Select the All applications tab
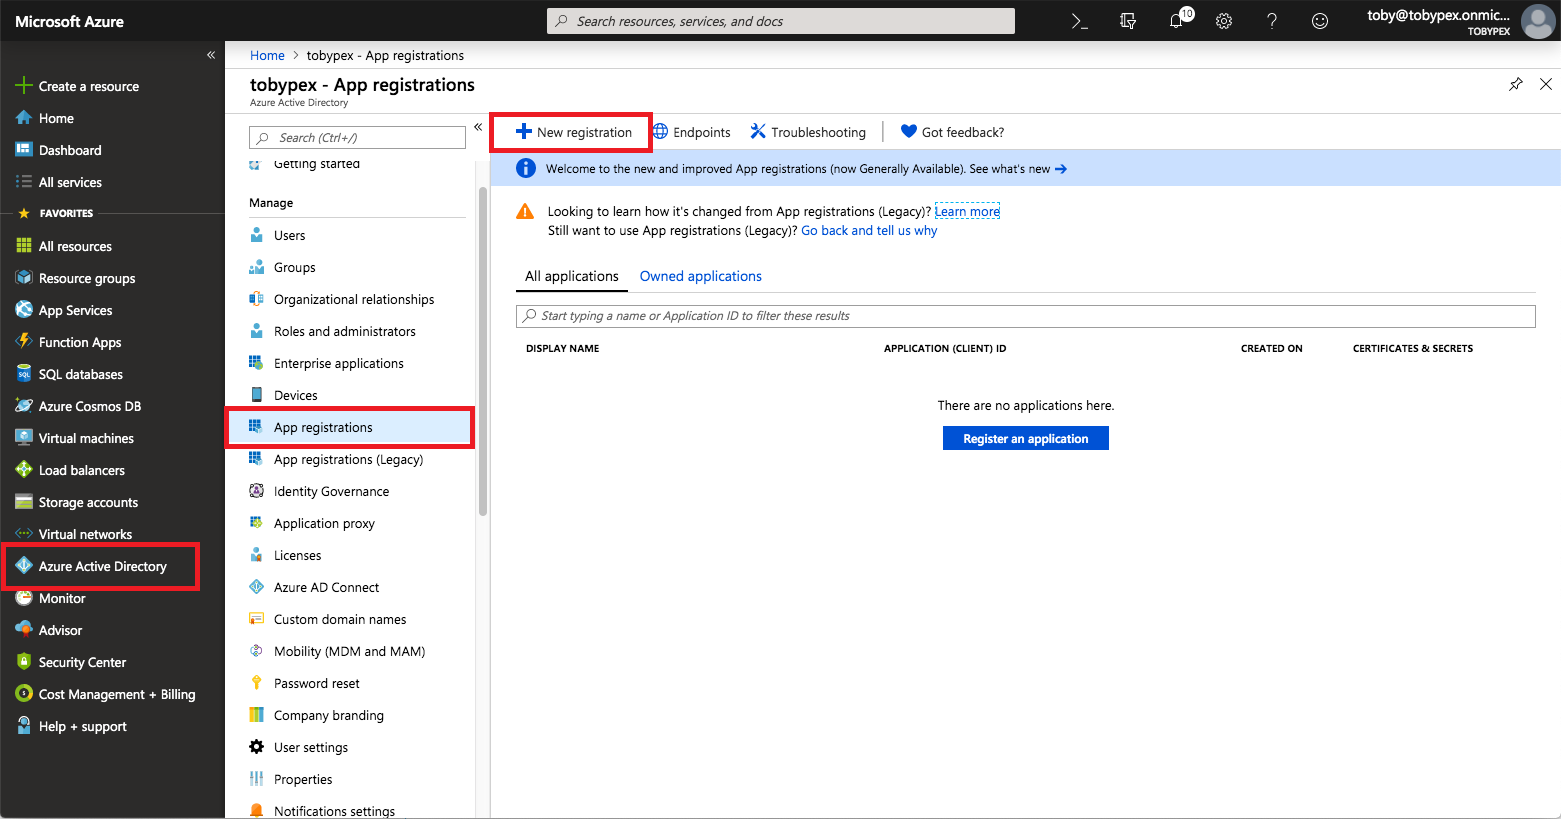The height and width of the screenshot is (819, 1561). (571, 276)
